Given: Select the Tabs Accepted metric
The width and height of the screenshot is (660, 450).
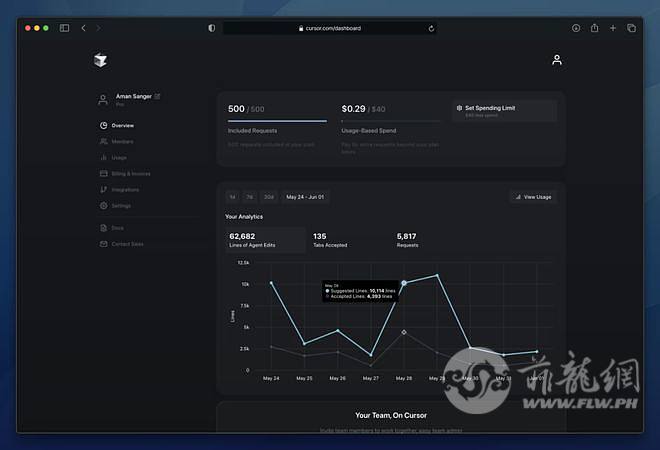Looking at the screenshot, I should pos(330,240).
